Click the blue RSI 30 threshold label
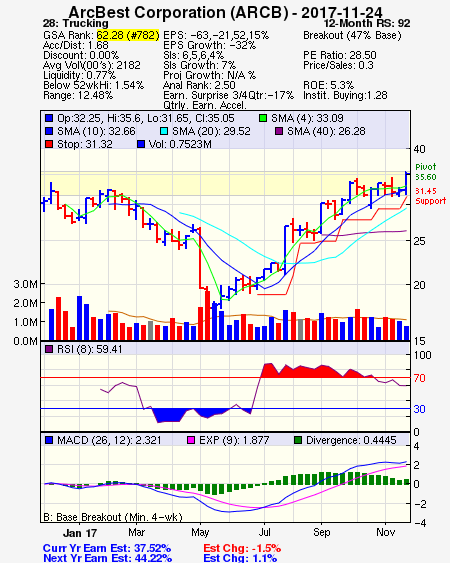The image size is (450, 563). tap(419, 409)
